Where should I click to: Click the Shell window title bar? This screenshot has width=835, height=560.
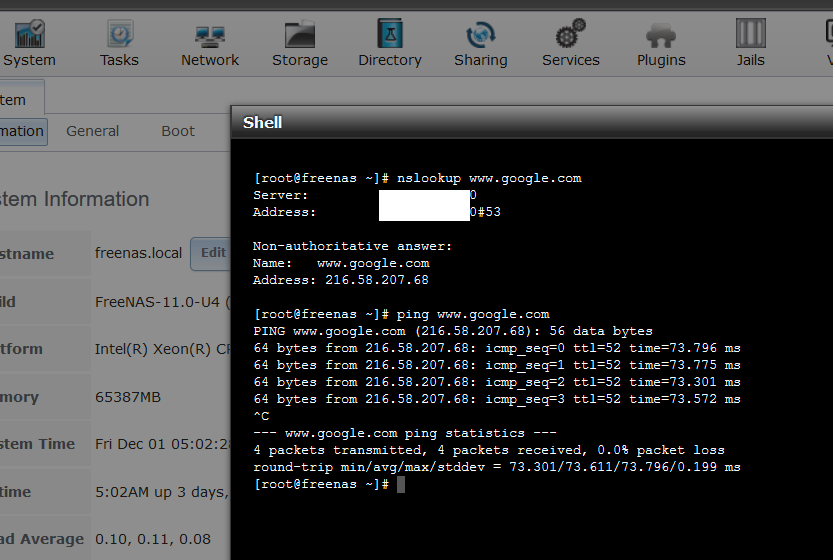click(x=533, y=122)
